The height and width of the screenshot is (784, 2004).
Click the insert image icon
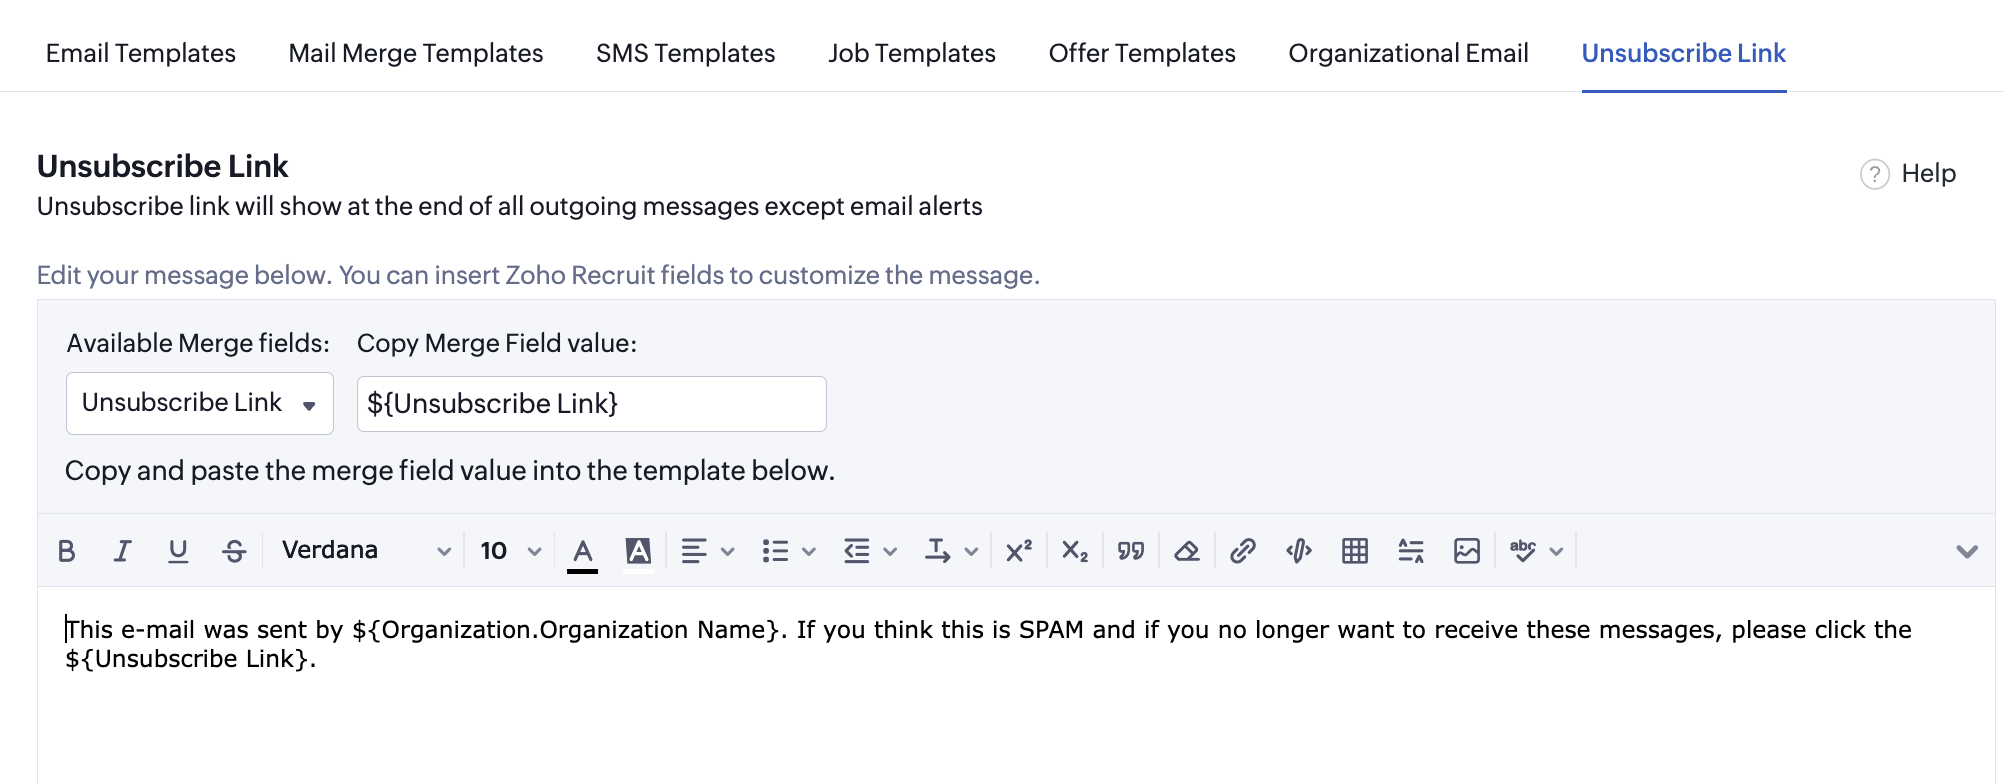tap(1467, 551)
